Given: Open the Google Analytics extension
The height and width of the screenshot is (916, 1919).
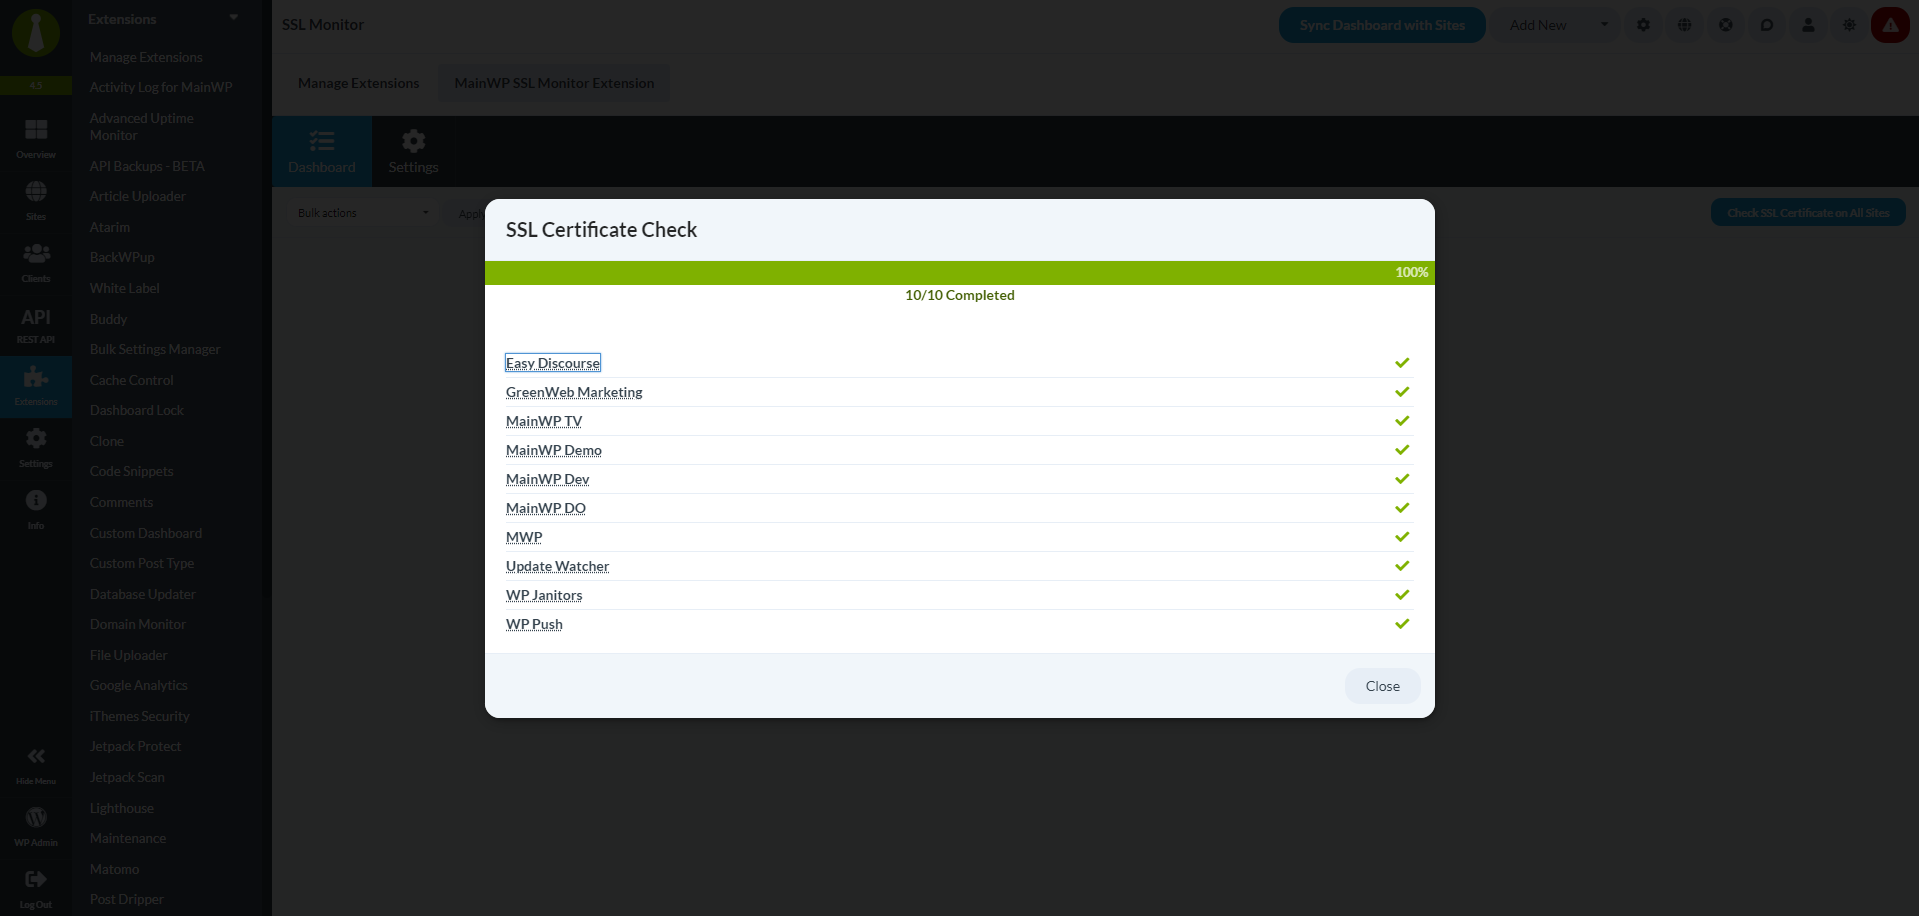Looking at the screenshot, I should point(139,685).
